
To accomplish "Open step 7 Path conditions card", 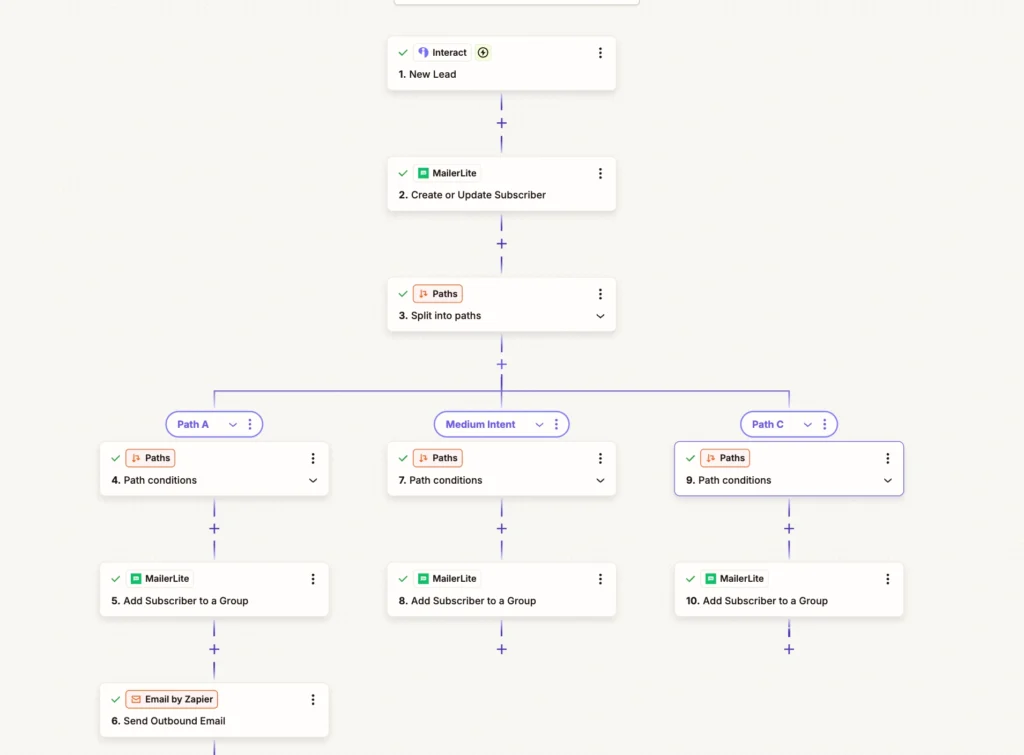I will (502, 469).
